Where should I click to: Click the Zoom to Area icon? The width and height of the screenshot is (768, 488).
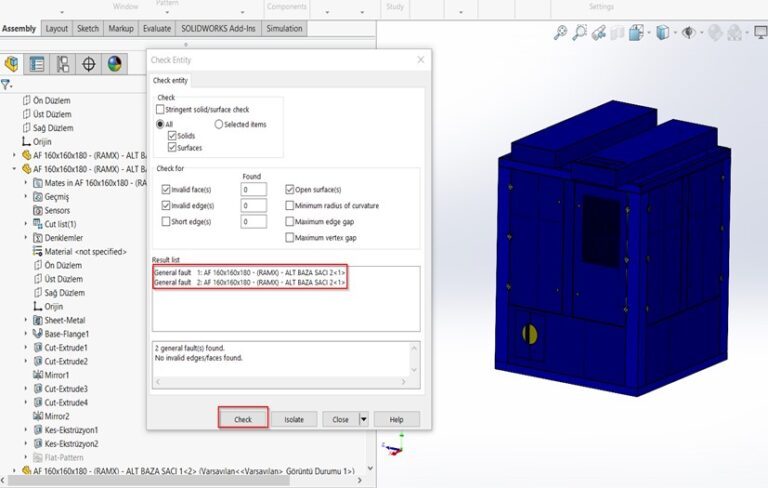pyautogui.click(x=580, y=33)
